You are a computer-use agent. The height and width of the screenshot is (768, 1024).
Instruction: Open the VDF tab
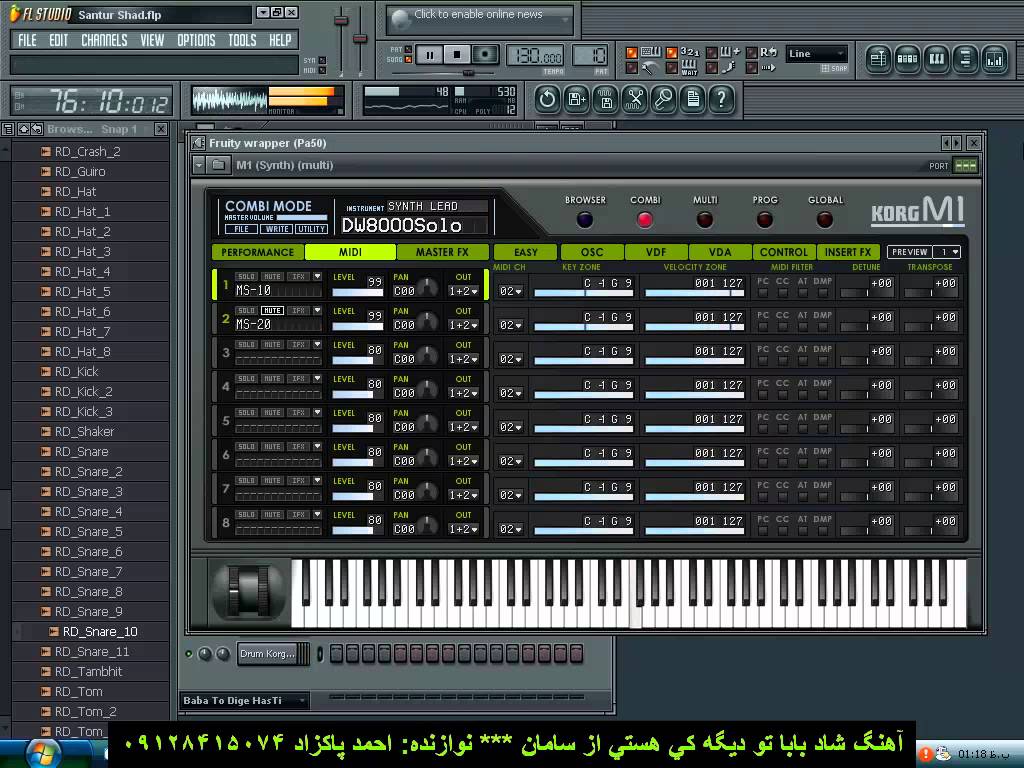pos(656,252)
